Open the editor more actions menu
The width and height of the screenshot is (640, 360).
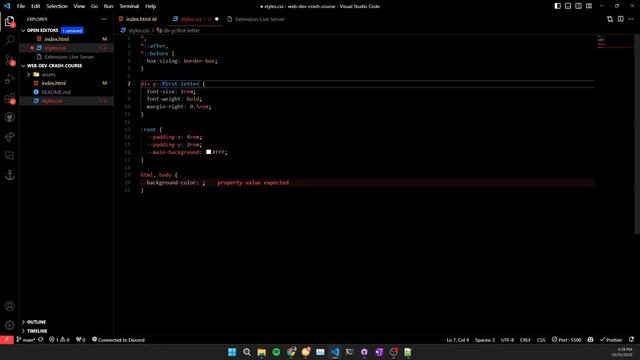tap(631, 19)
